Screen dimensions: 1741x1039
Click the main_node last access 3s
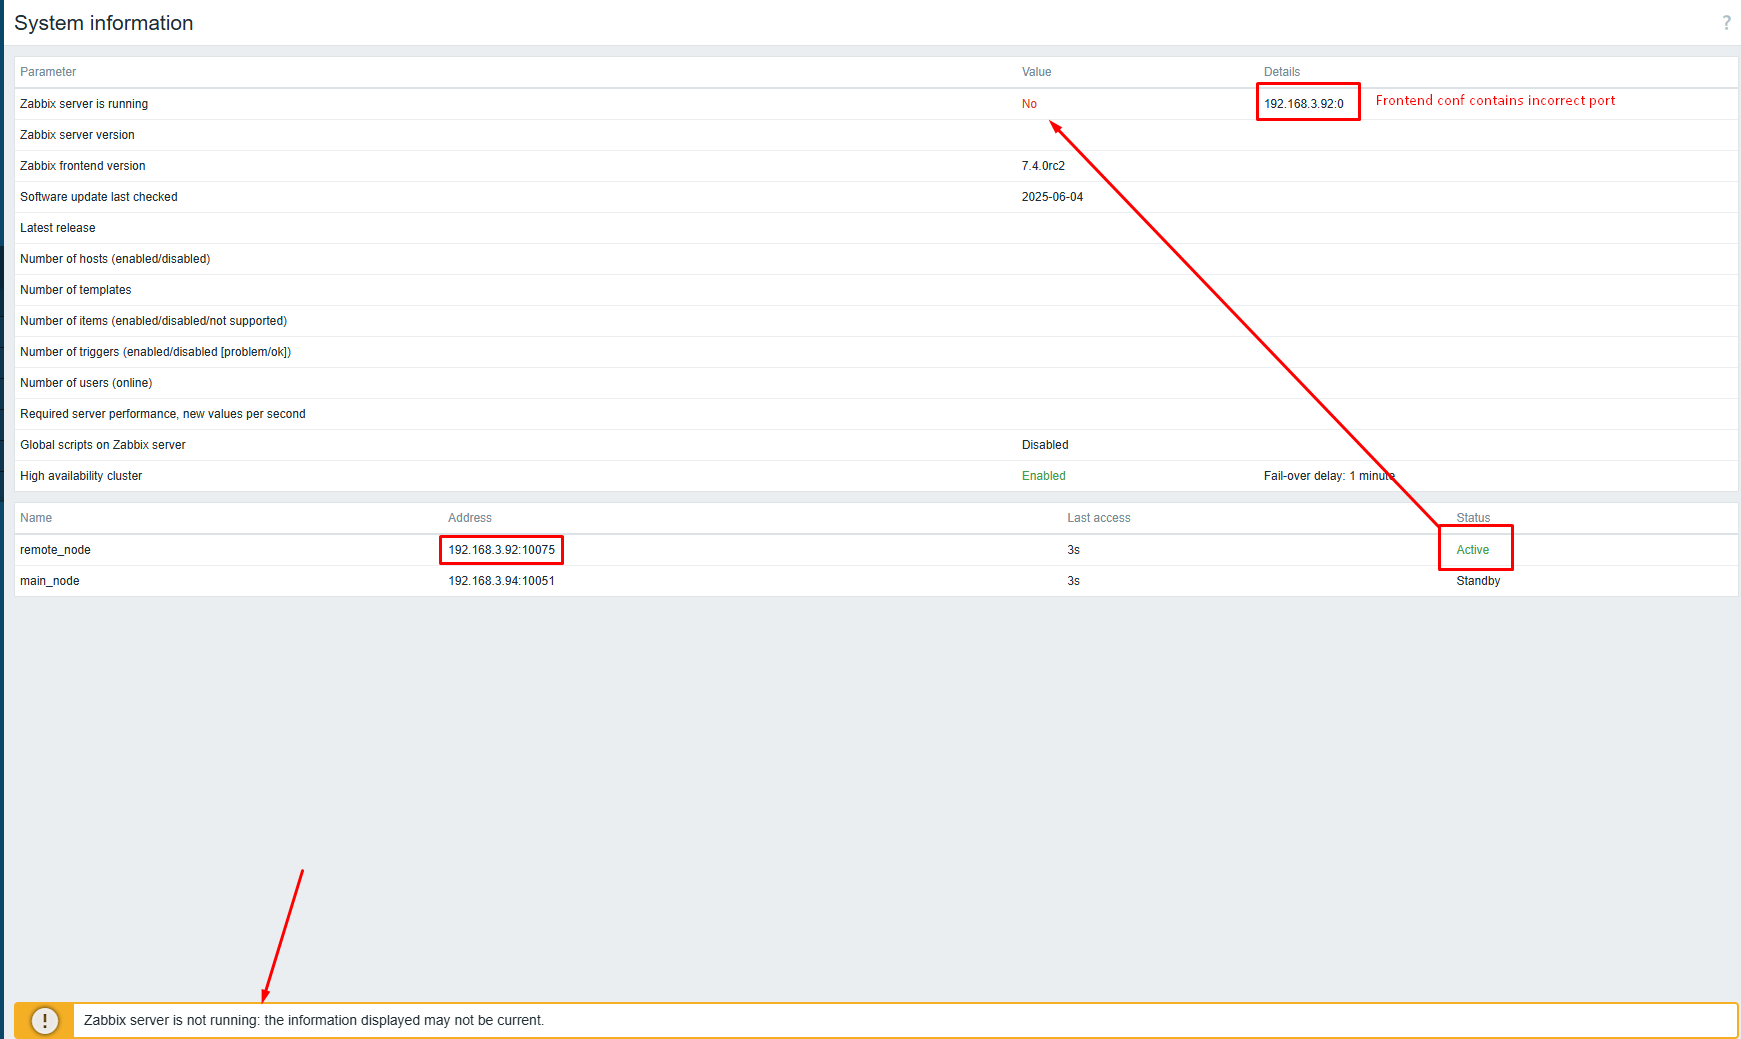[x=1073, y=581]
